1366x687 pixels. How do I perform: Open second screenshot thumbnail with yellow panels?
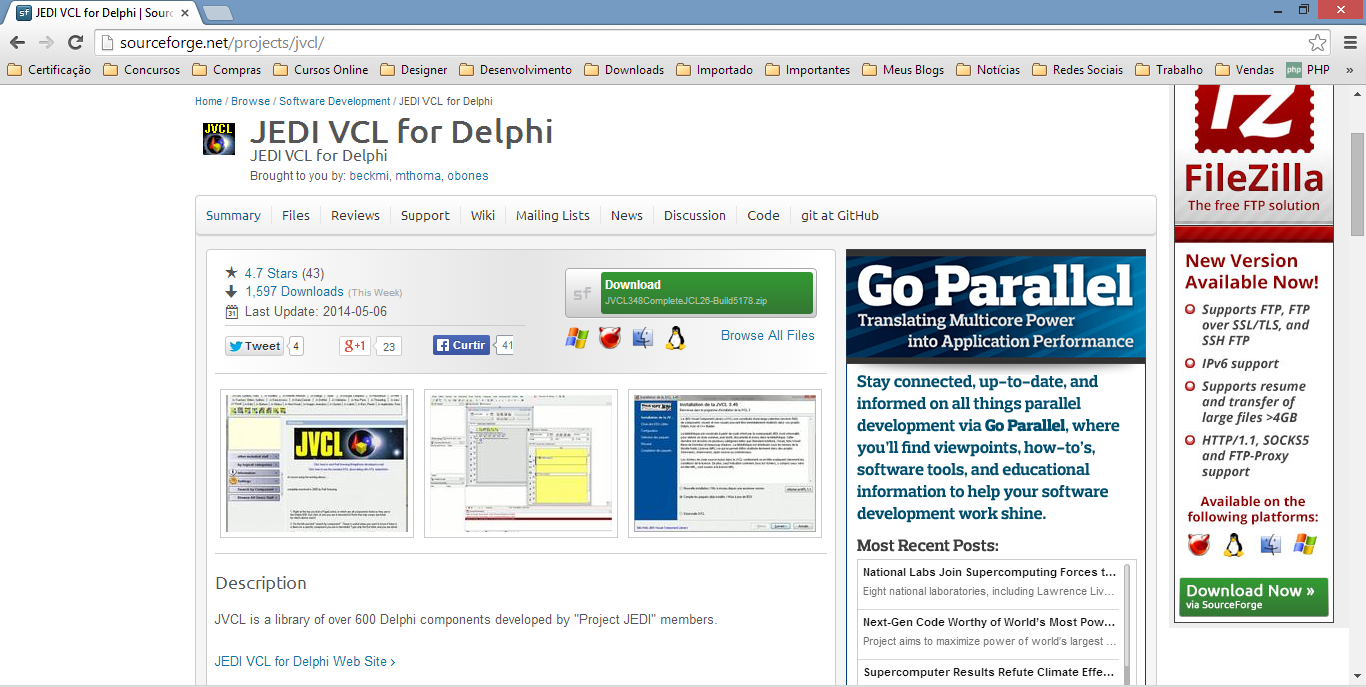pos(521,463)
